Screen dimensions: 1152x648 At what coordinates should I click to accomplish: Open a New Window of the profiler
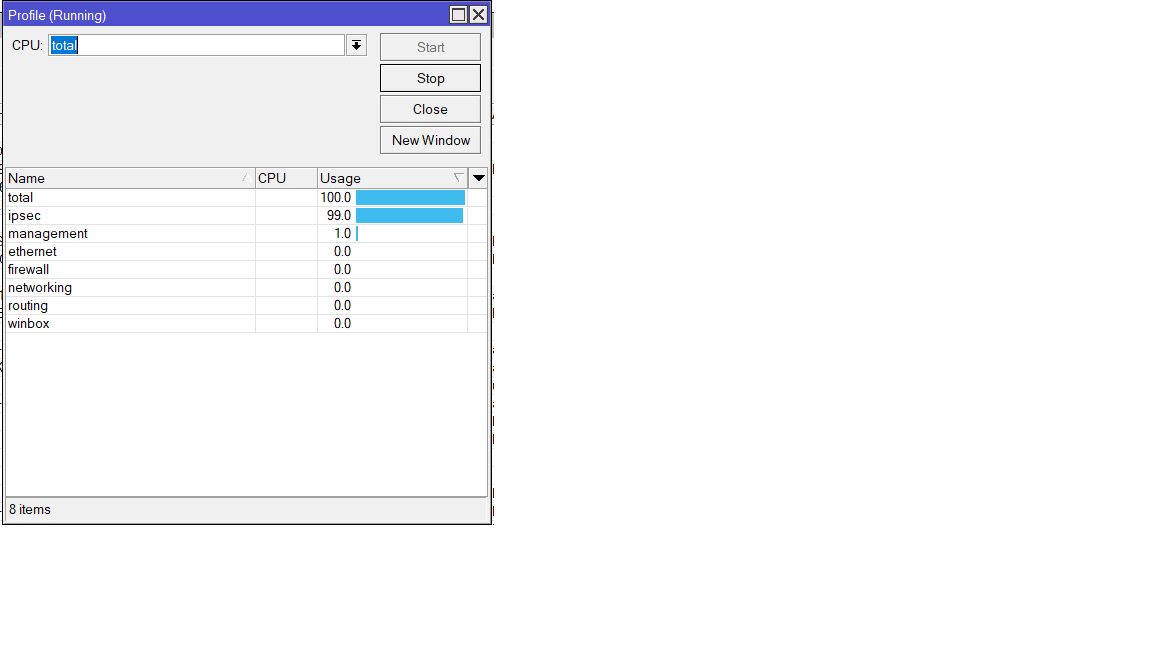coord(430,140)
